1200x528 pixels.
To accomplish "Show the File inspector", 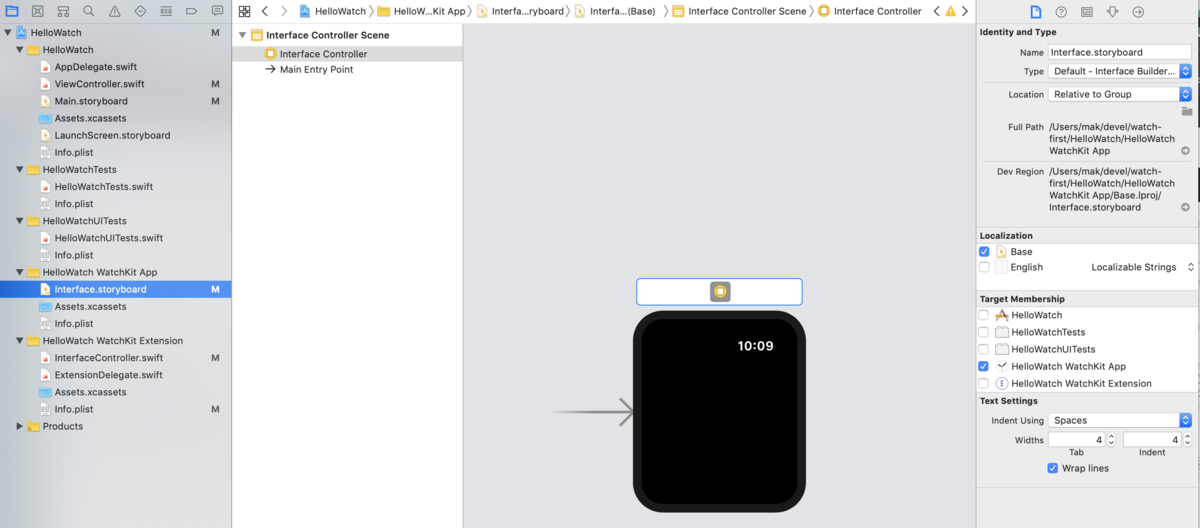I will (x=1035, y=11).
